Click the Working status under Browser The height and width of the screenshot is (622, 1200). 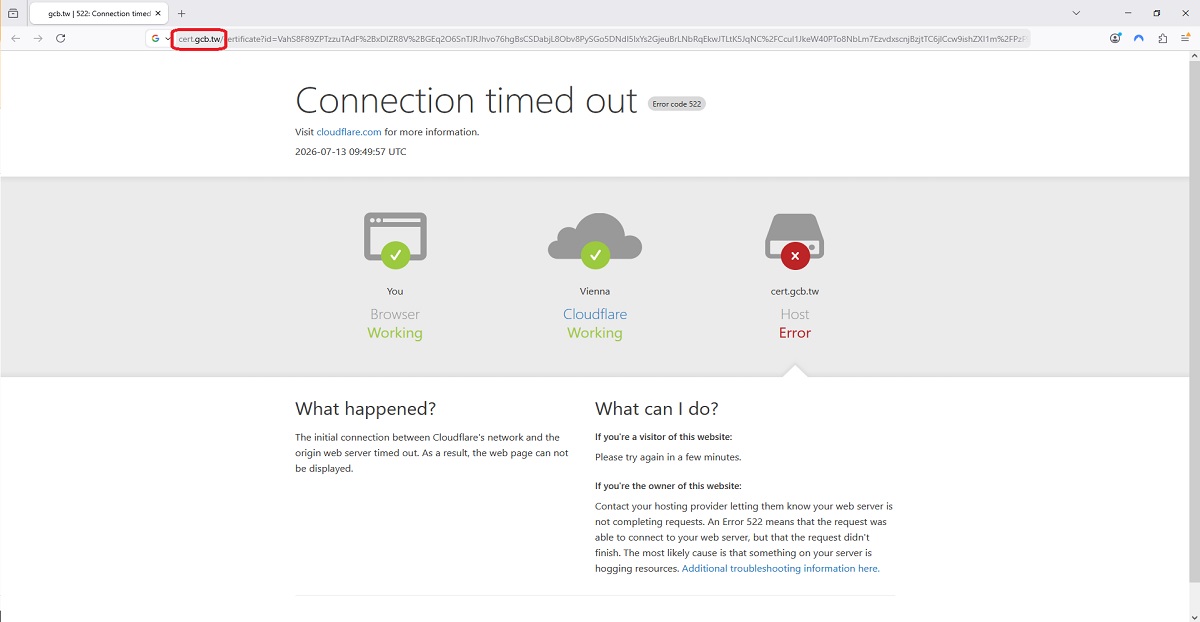point(395,333)
